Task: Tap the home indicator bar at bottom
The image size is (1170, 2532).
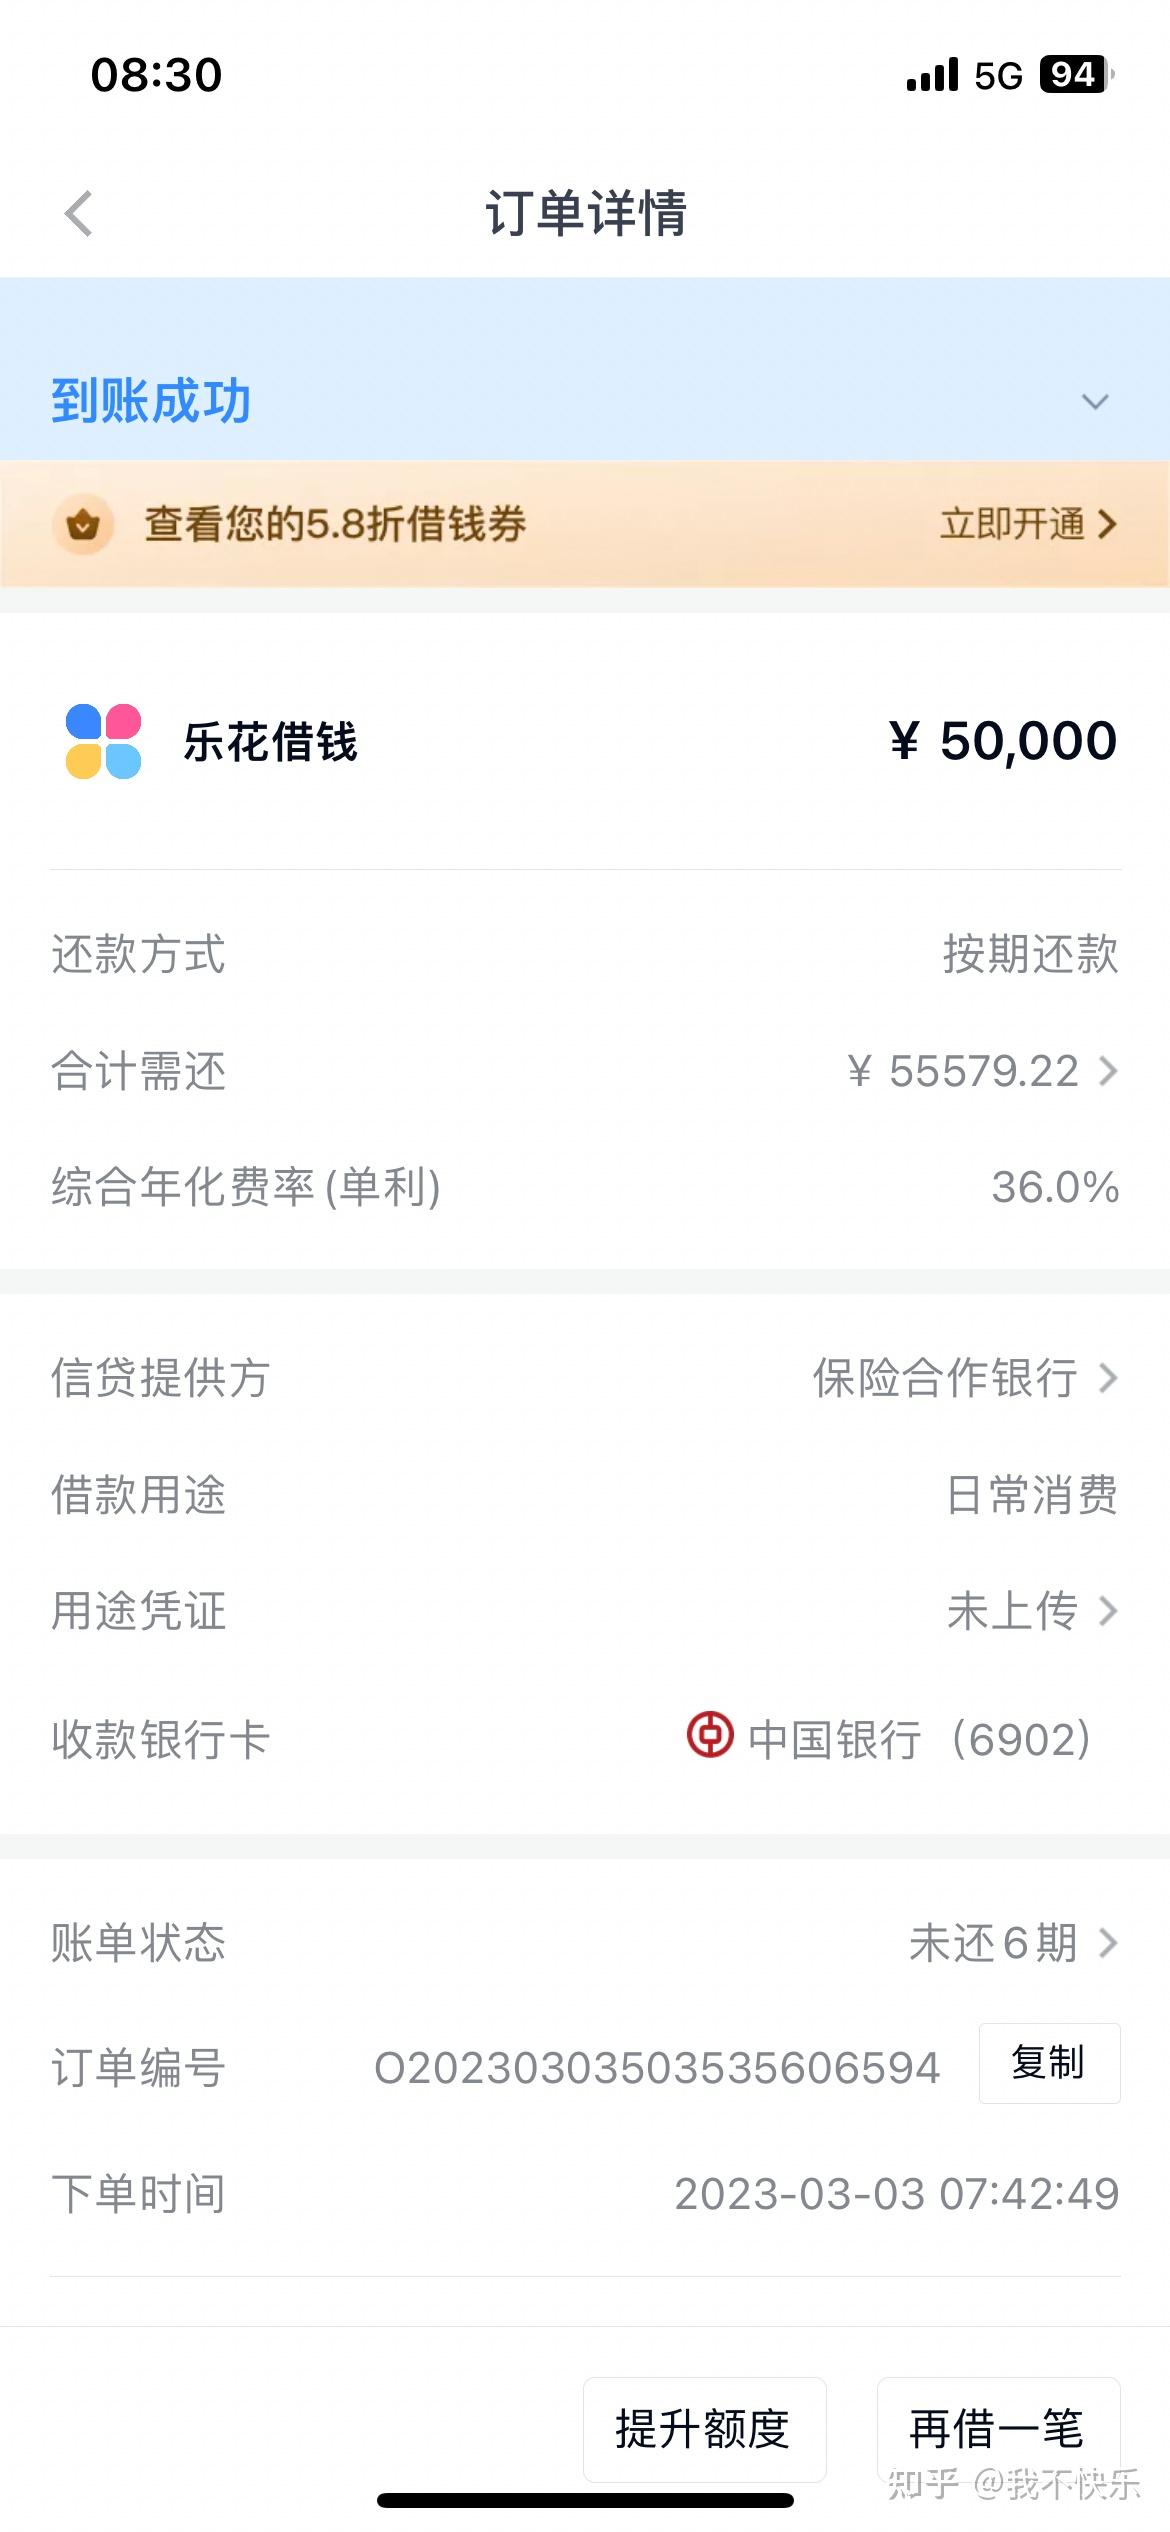Action: pos(585,2500)
